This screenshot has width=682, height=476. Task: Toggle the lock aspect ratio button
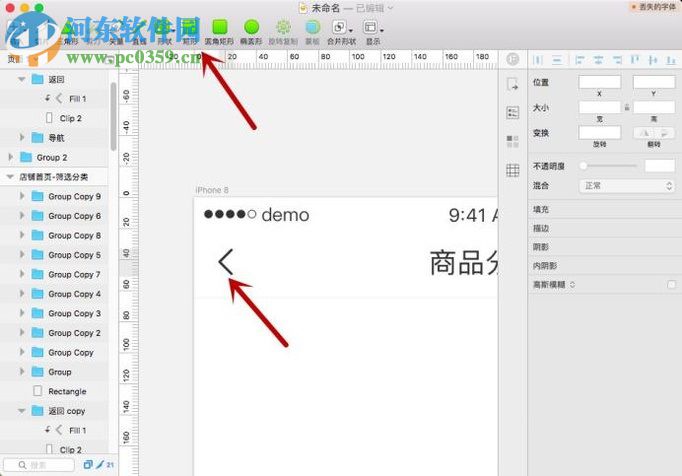point(627,107)
